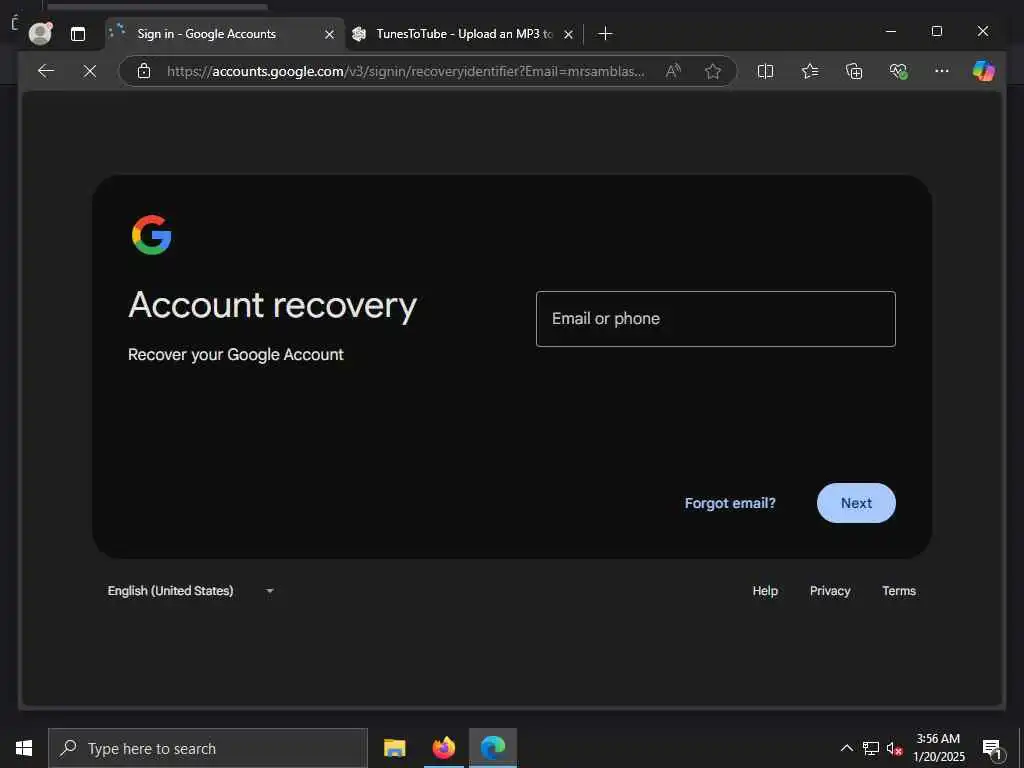Open Browser essentials heart icon
Viewport: 1024px width, 768px height.
[x=899, y=71]
